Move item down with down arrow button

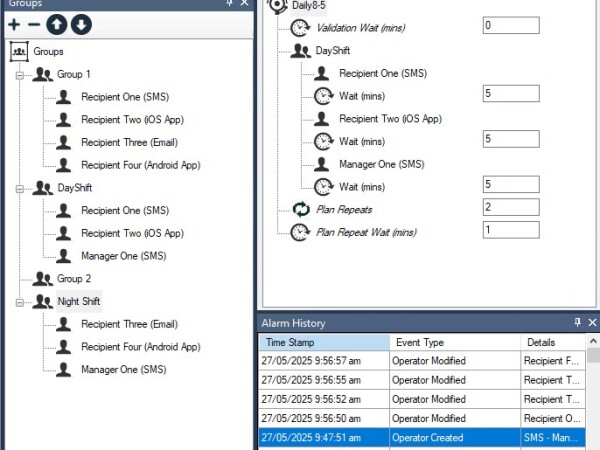[81, 24]
